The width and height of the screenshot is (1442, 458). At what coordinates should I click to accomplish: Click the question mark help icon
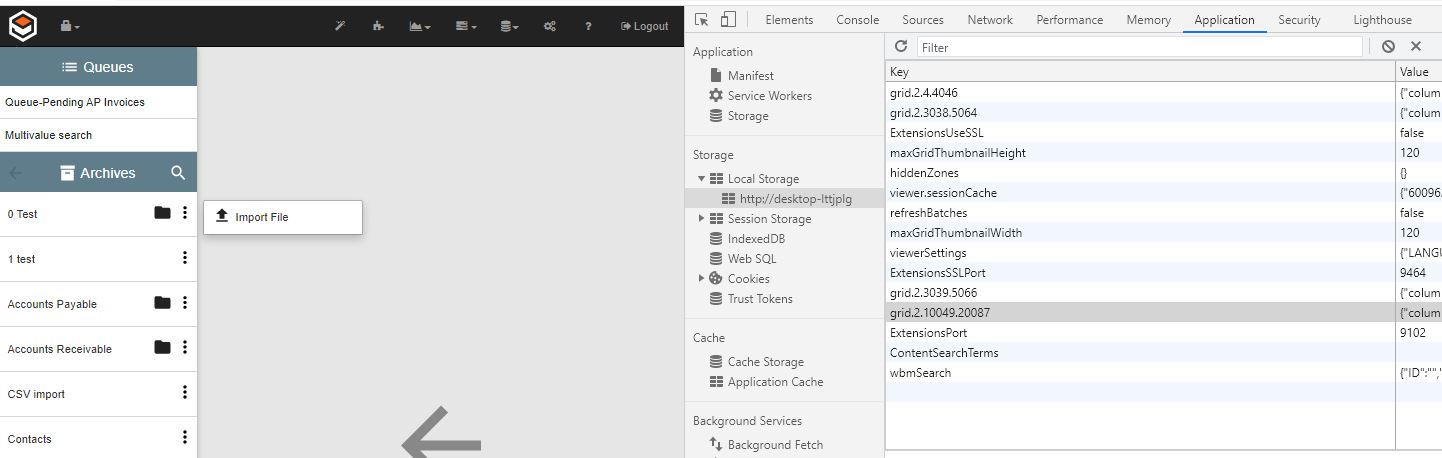click(588, 26)
